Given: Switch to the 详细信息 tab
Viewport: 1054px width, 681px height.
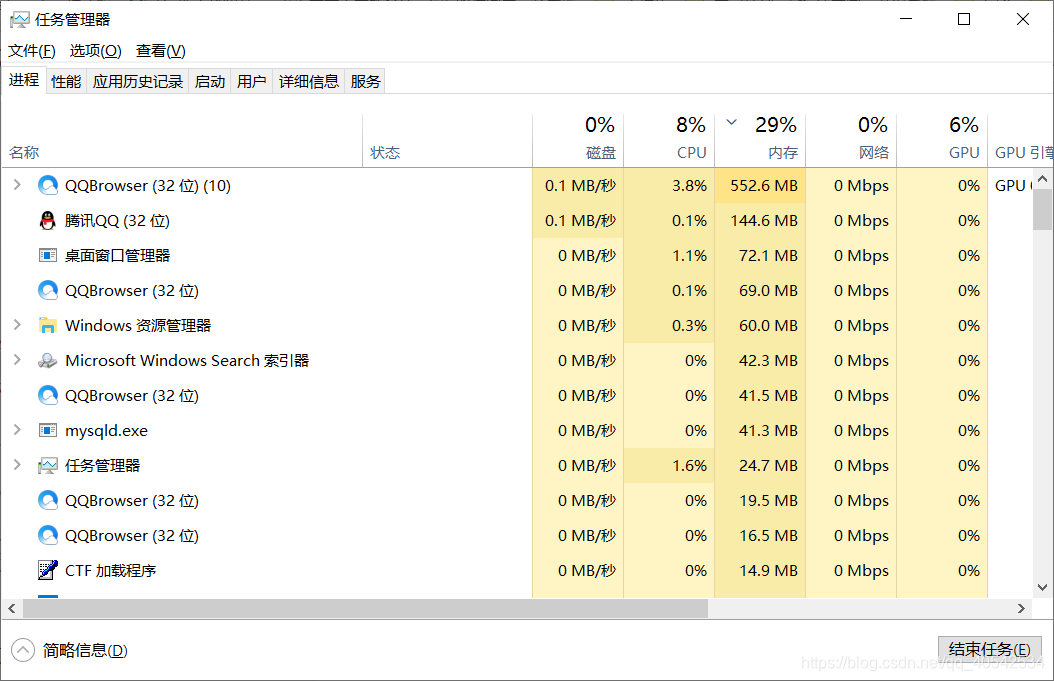Looking at the screenshot, I should coord(309,81).
